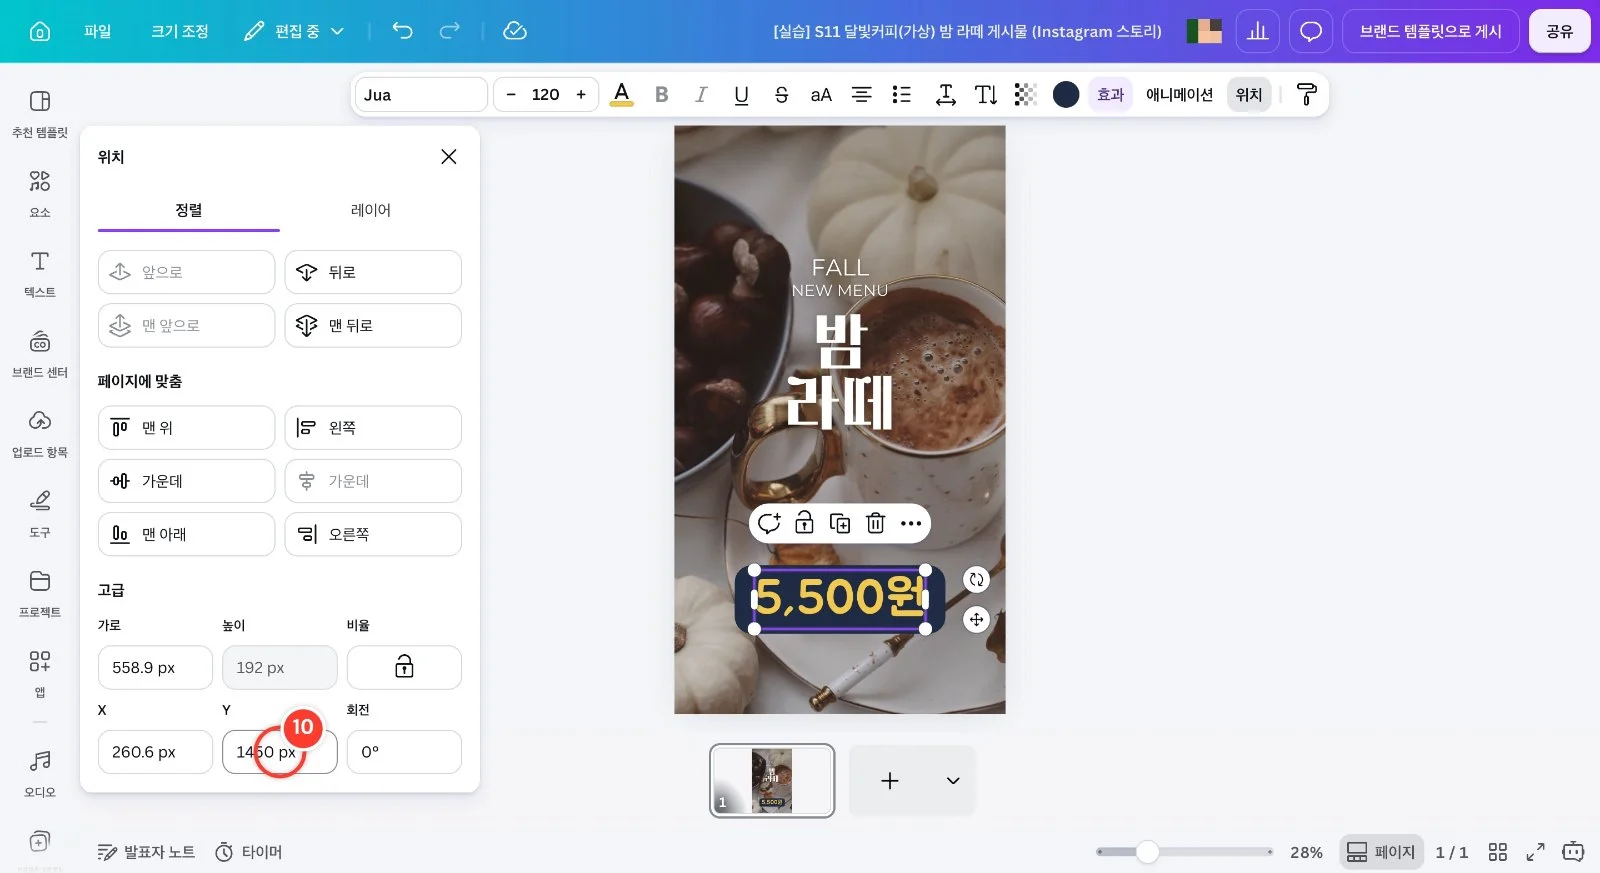Toggle italic formatting
Viewport: 1600px width, 873px height.
click(701, 94)
